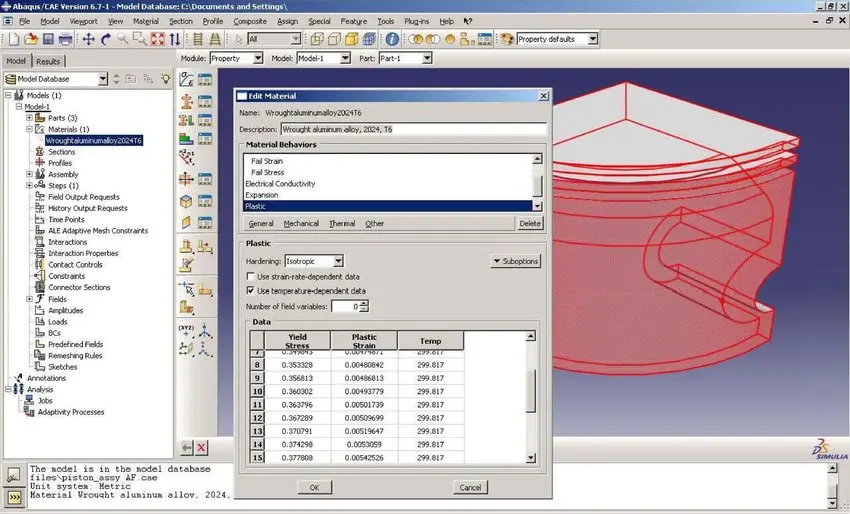
Task: Open the Material menu
Action: pos(146,21)
